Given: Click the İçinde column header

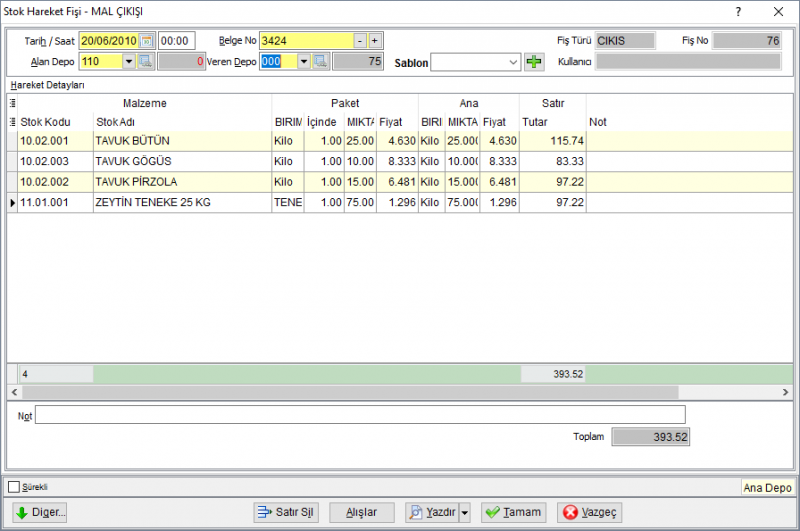Looking at the screenshot, I should pos(324,122).
